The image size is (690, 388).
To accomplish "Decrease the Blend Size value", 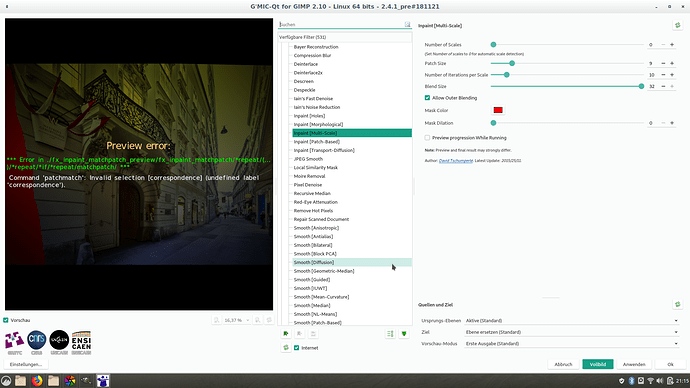I will 663,86.
